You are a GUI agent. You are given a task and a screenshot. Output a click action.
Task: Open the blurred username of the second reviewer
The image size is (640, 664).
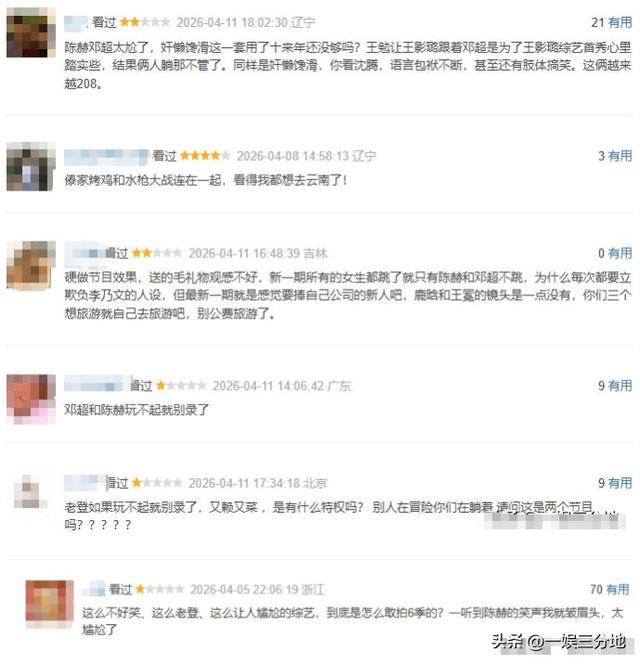pos(106,156)
